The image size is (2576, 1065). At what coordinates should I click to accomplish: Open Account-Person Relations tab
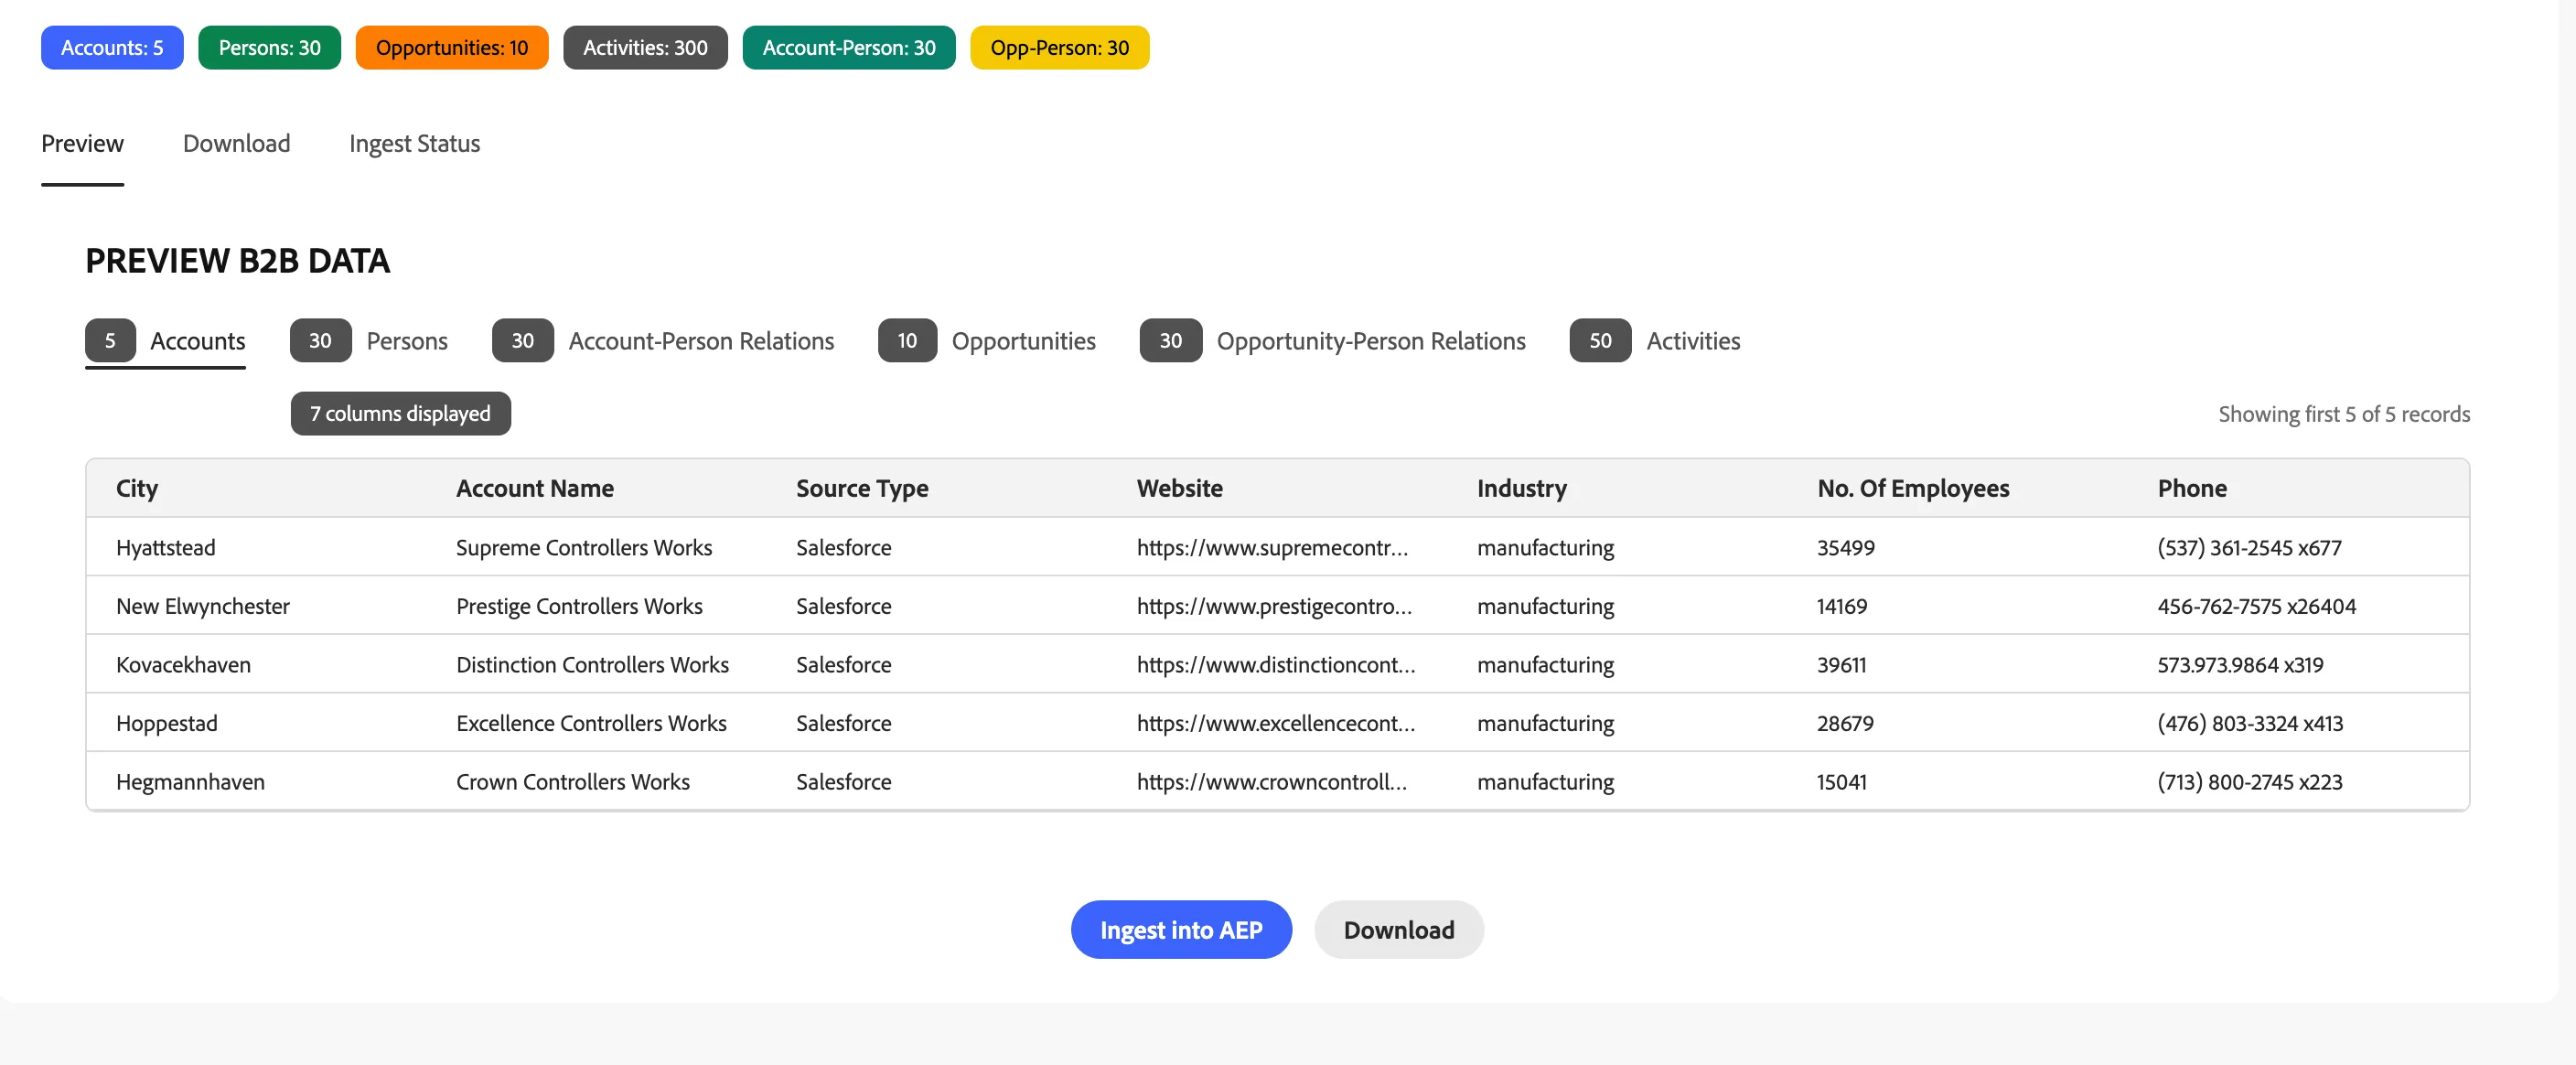tap(662, 341)
